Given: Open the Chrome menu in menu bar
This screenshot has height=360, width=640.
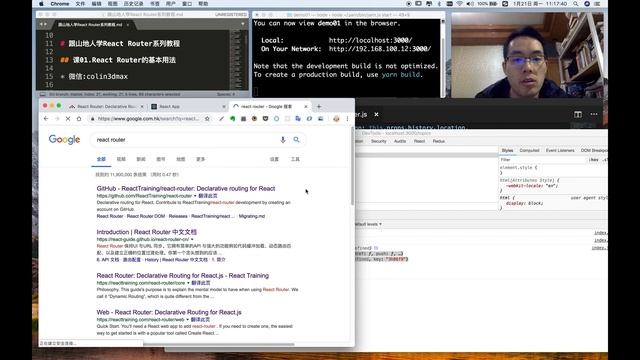Looking at the screenshot, I should point(60,4).
